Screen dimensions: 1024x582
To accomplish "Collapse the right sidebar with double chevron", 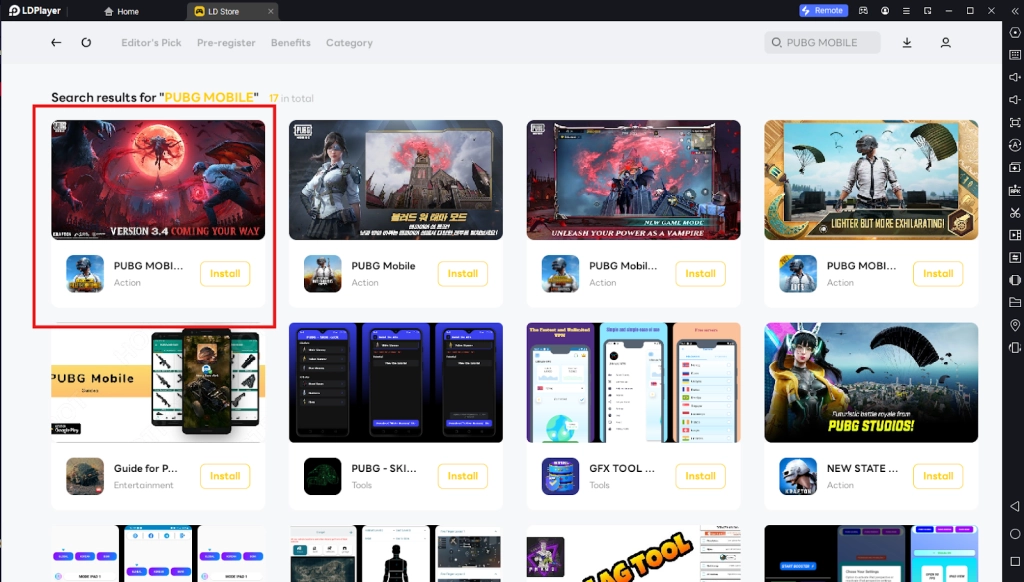I will click(x=1015, y=11).
